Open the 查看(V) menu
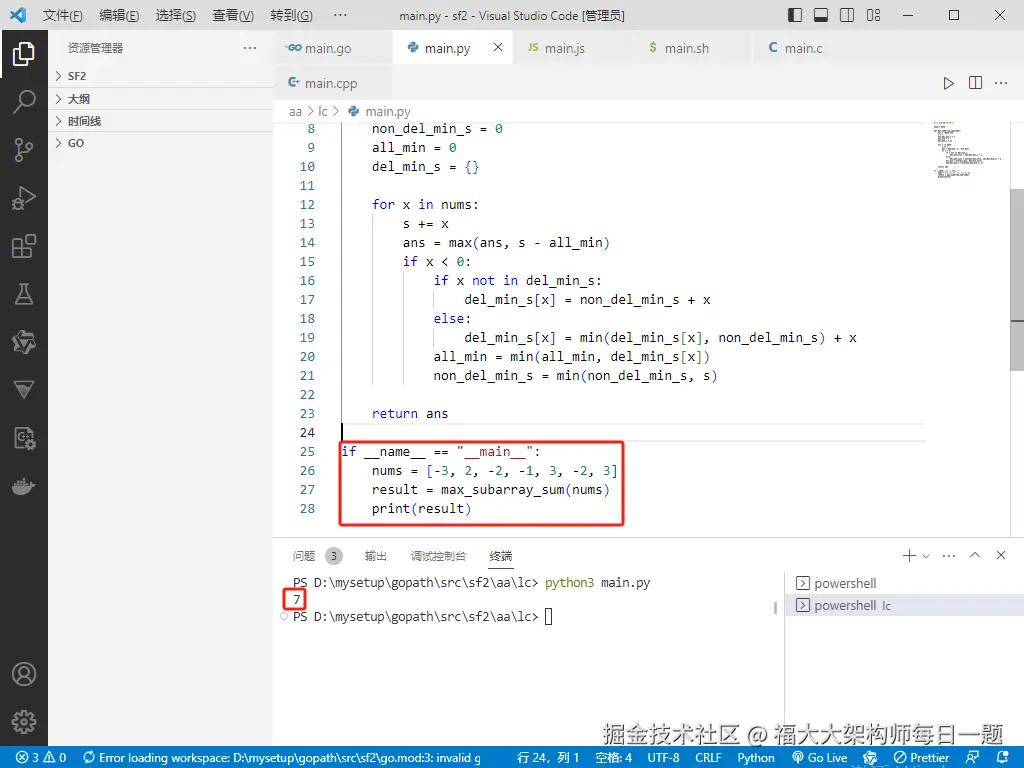Image resolution: width=1024 pixels, height=768 pixels. [233, 15]
